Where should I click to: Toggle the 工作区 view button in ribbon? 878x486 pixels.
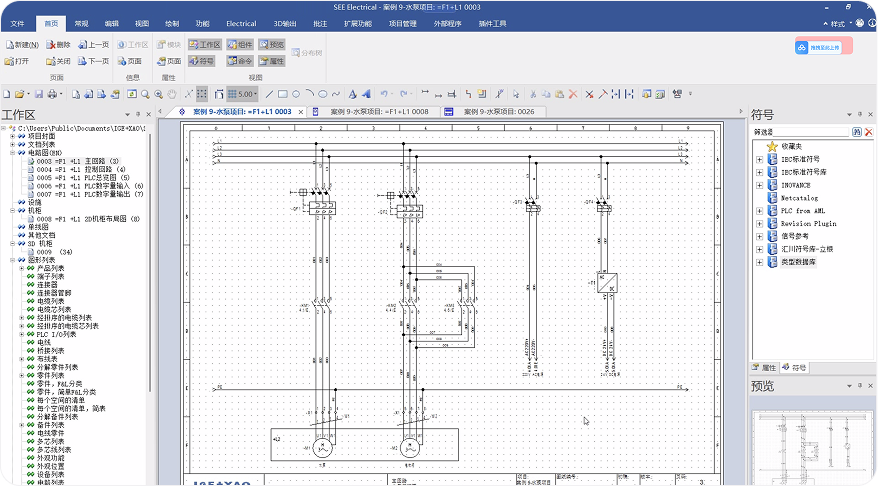point(205,45)
